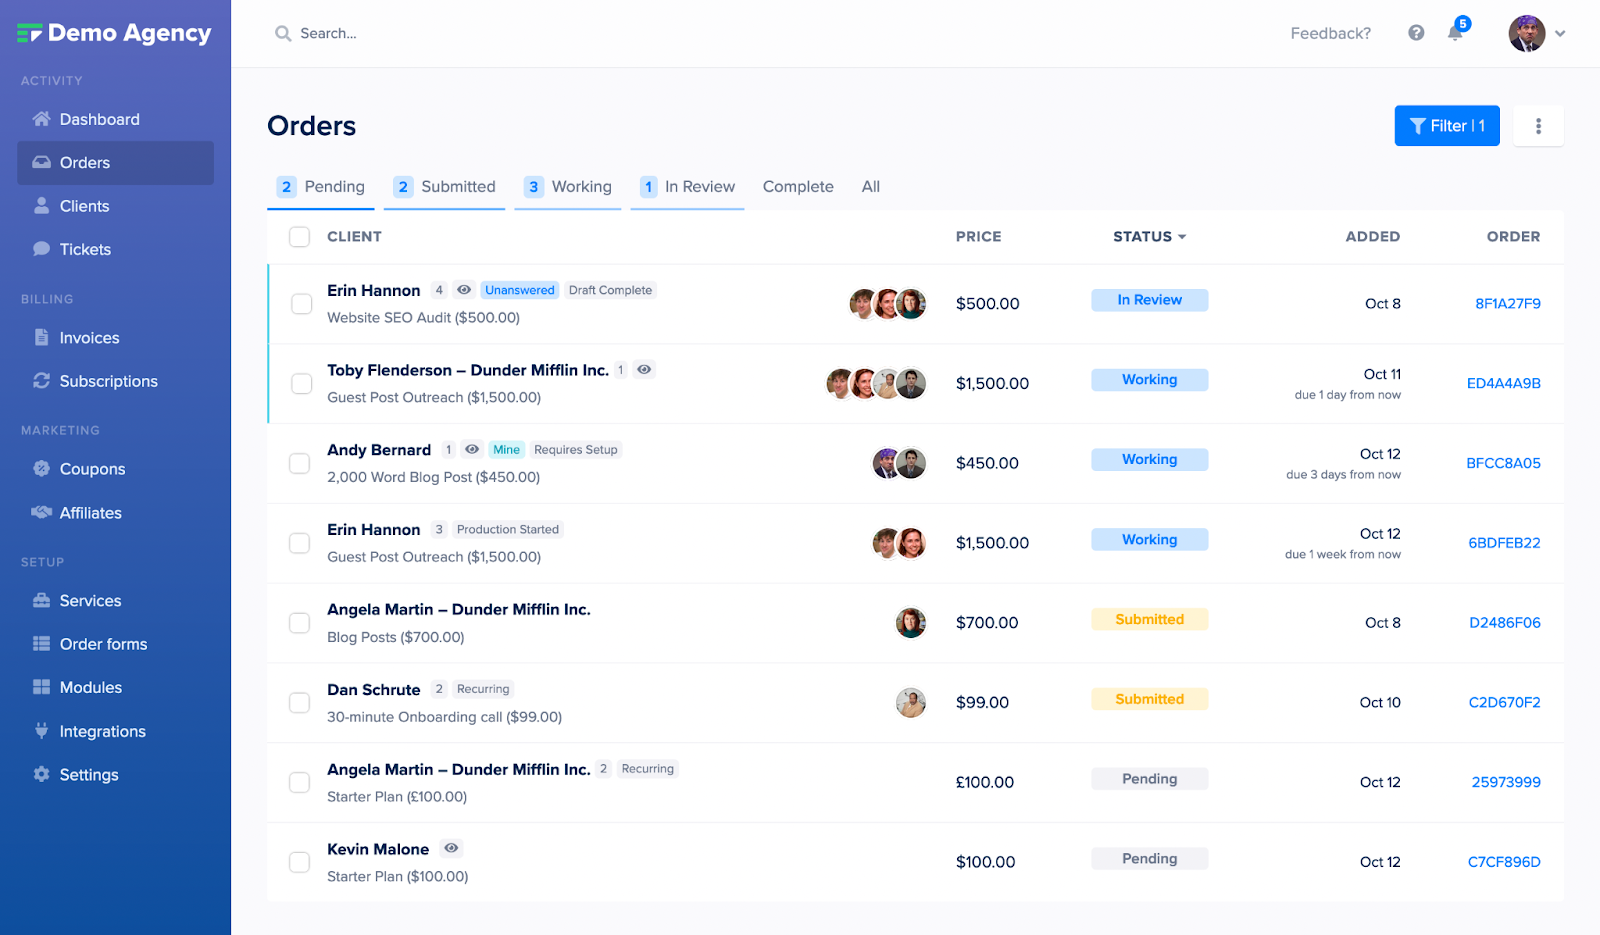Click the Filter button

pos(1447,125)
